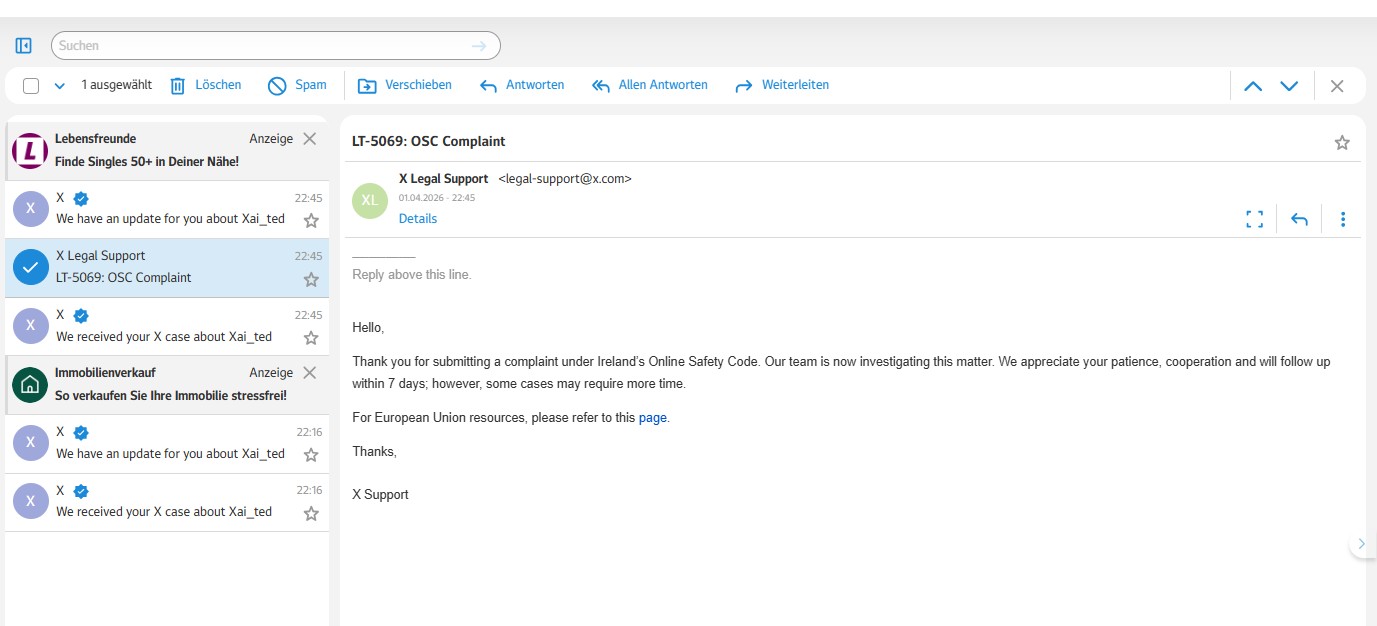Mark the email as Spam
Image resolution: width=1377 pixels, height=626 pixels.
[x=297, y=85]
